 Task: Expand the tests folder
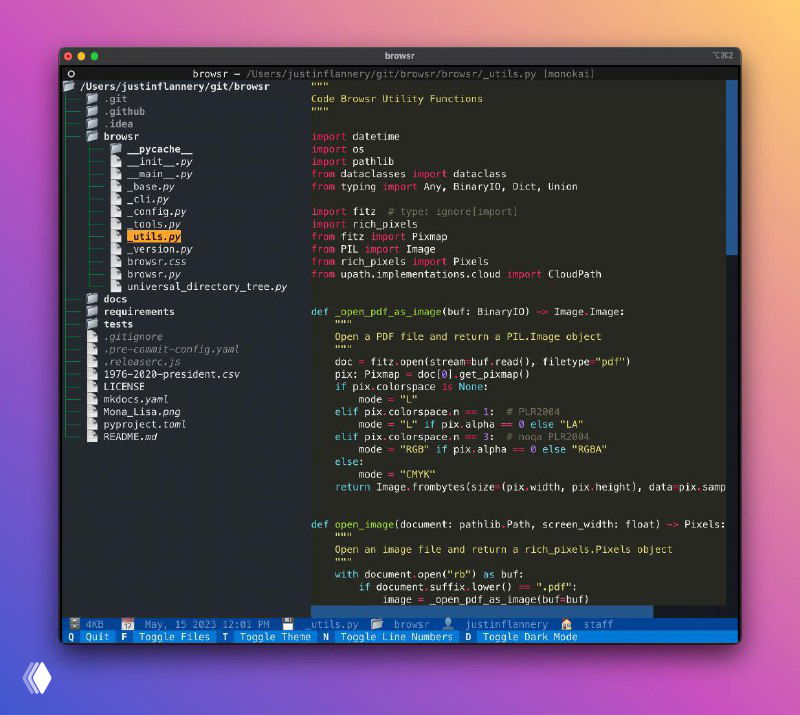pyautogui.click(x=117, y=324)
